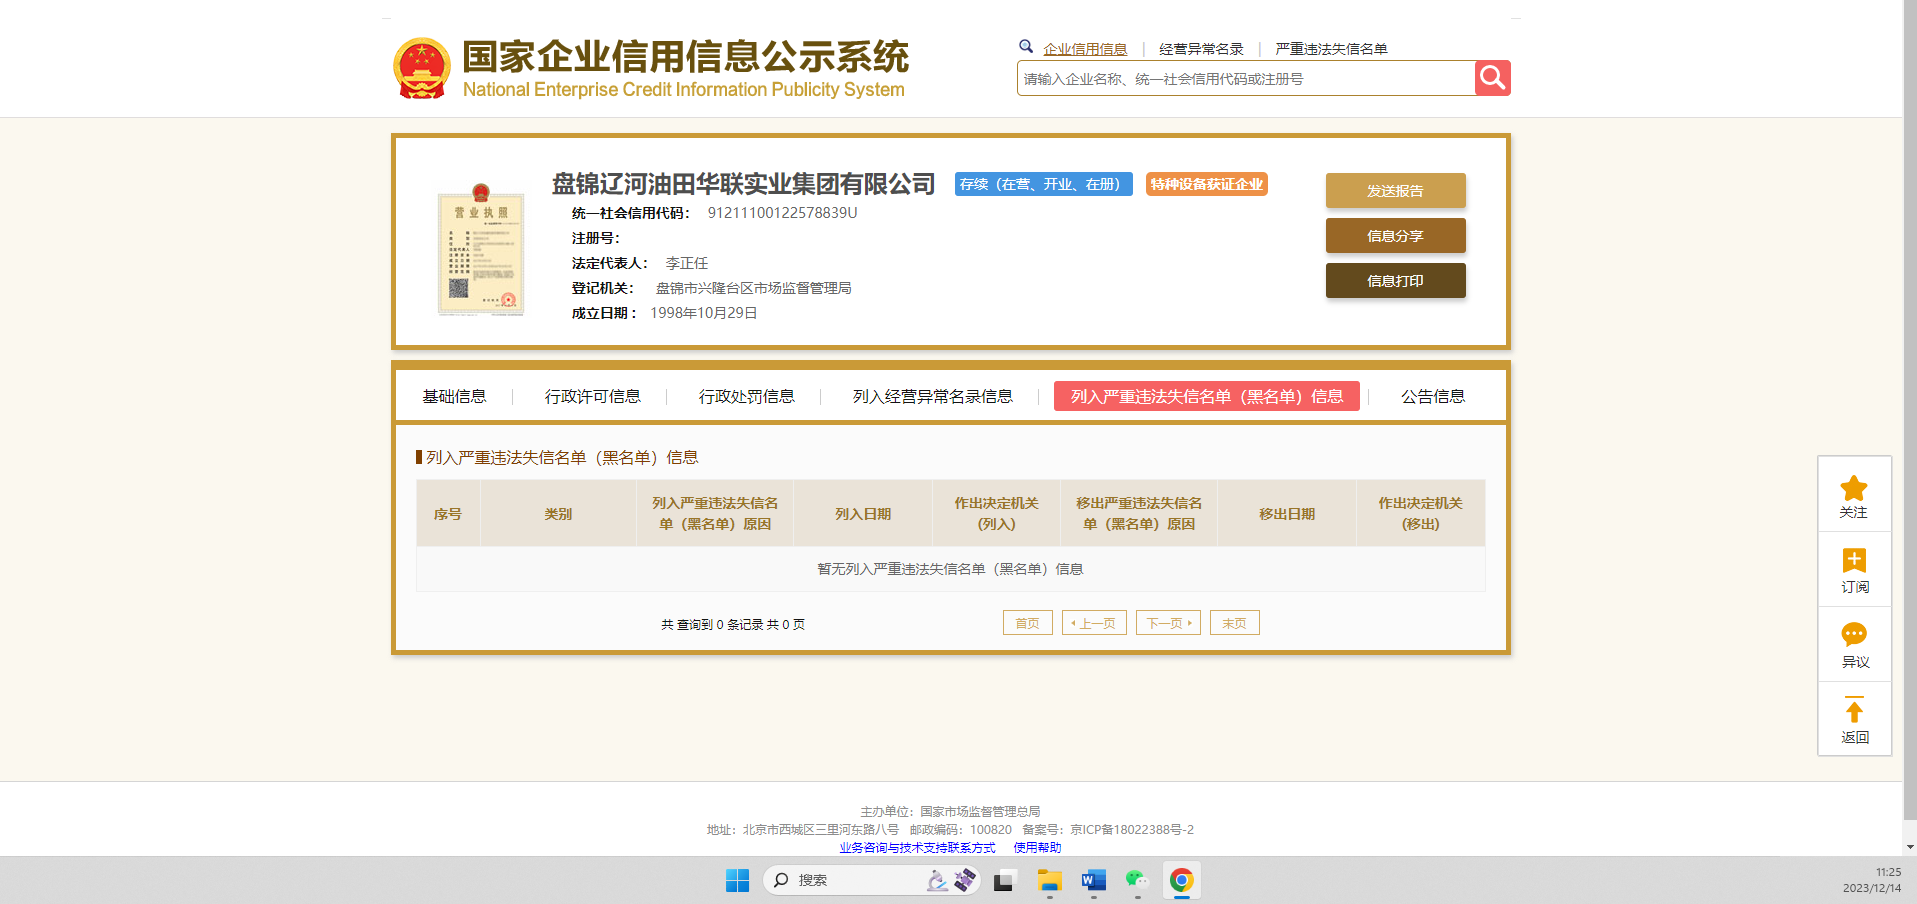This screenshot has height=904, width=1917.
Task: Click the 京ICP备18022388号-2 filing number
Action: pyautogui.click(x=1132, y=830)
